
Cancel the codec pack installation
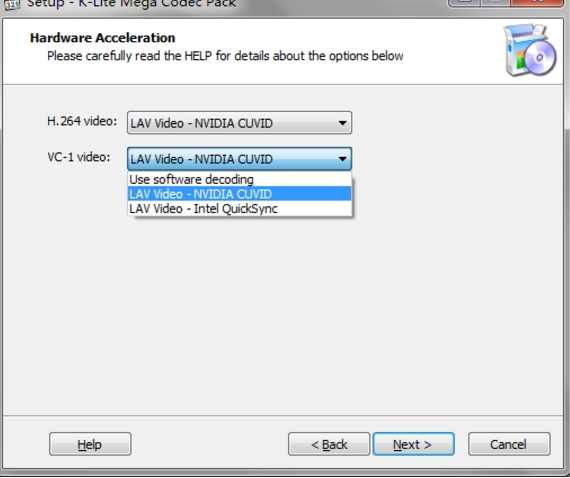[509, 444]
